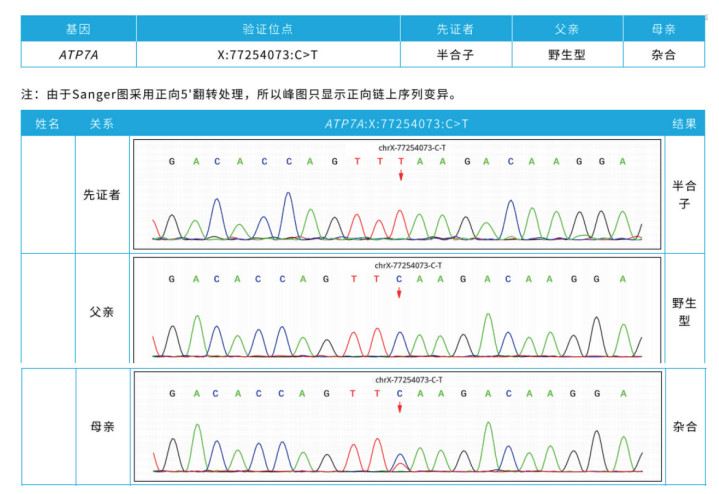Click the ATP7A:X:77254073:C>T blue header in lower table
The width and height of the screenshot is (719, 494).
[x=396, y=124]
